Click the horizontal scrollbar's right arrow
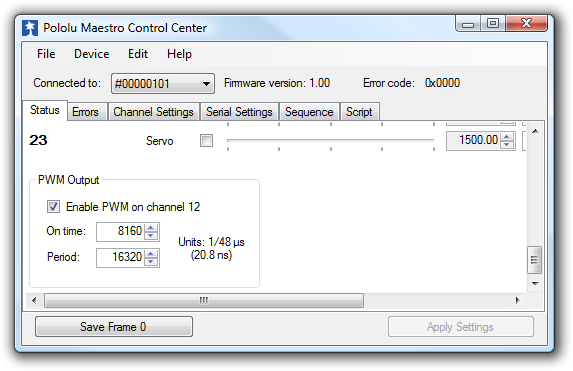Image resolution: width=573 pixels, height=371 pixels. point(517,300)
